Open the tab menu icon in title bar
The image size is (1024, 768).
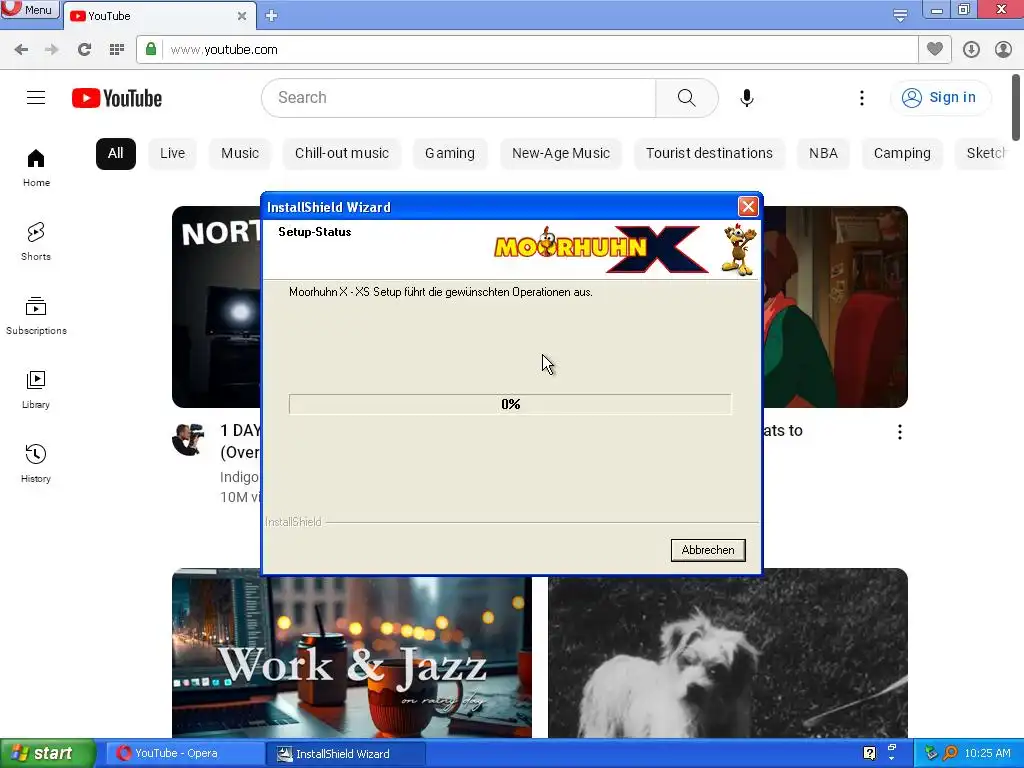click(x=900, y=15)
